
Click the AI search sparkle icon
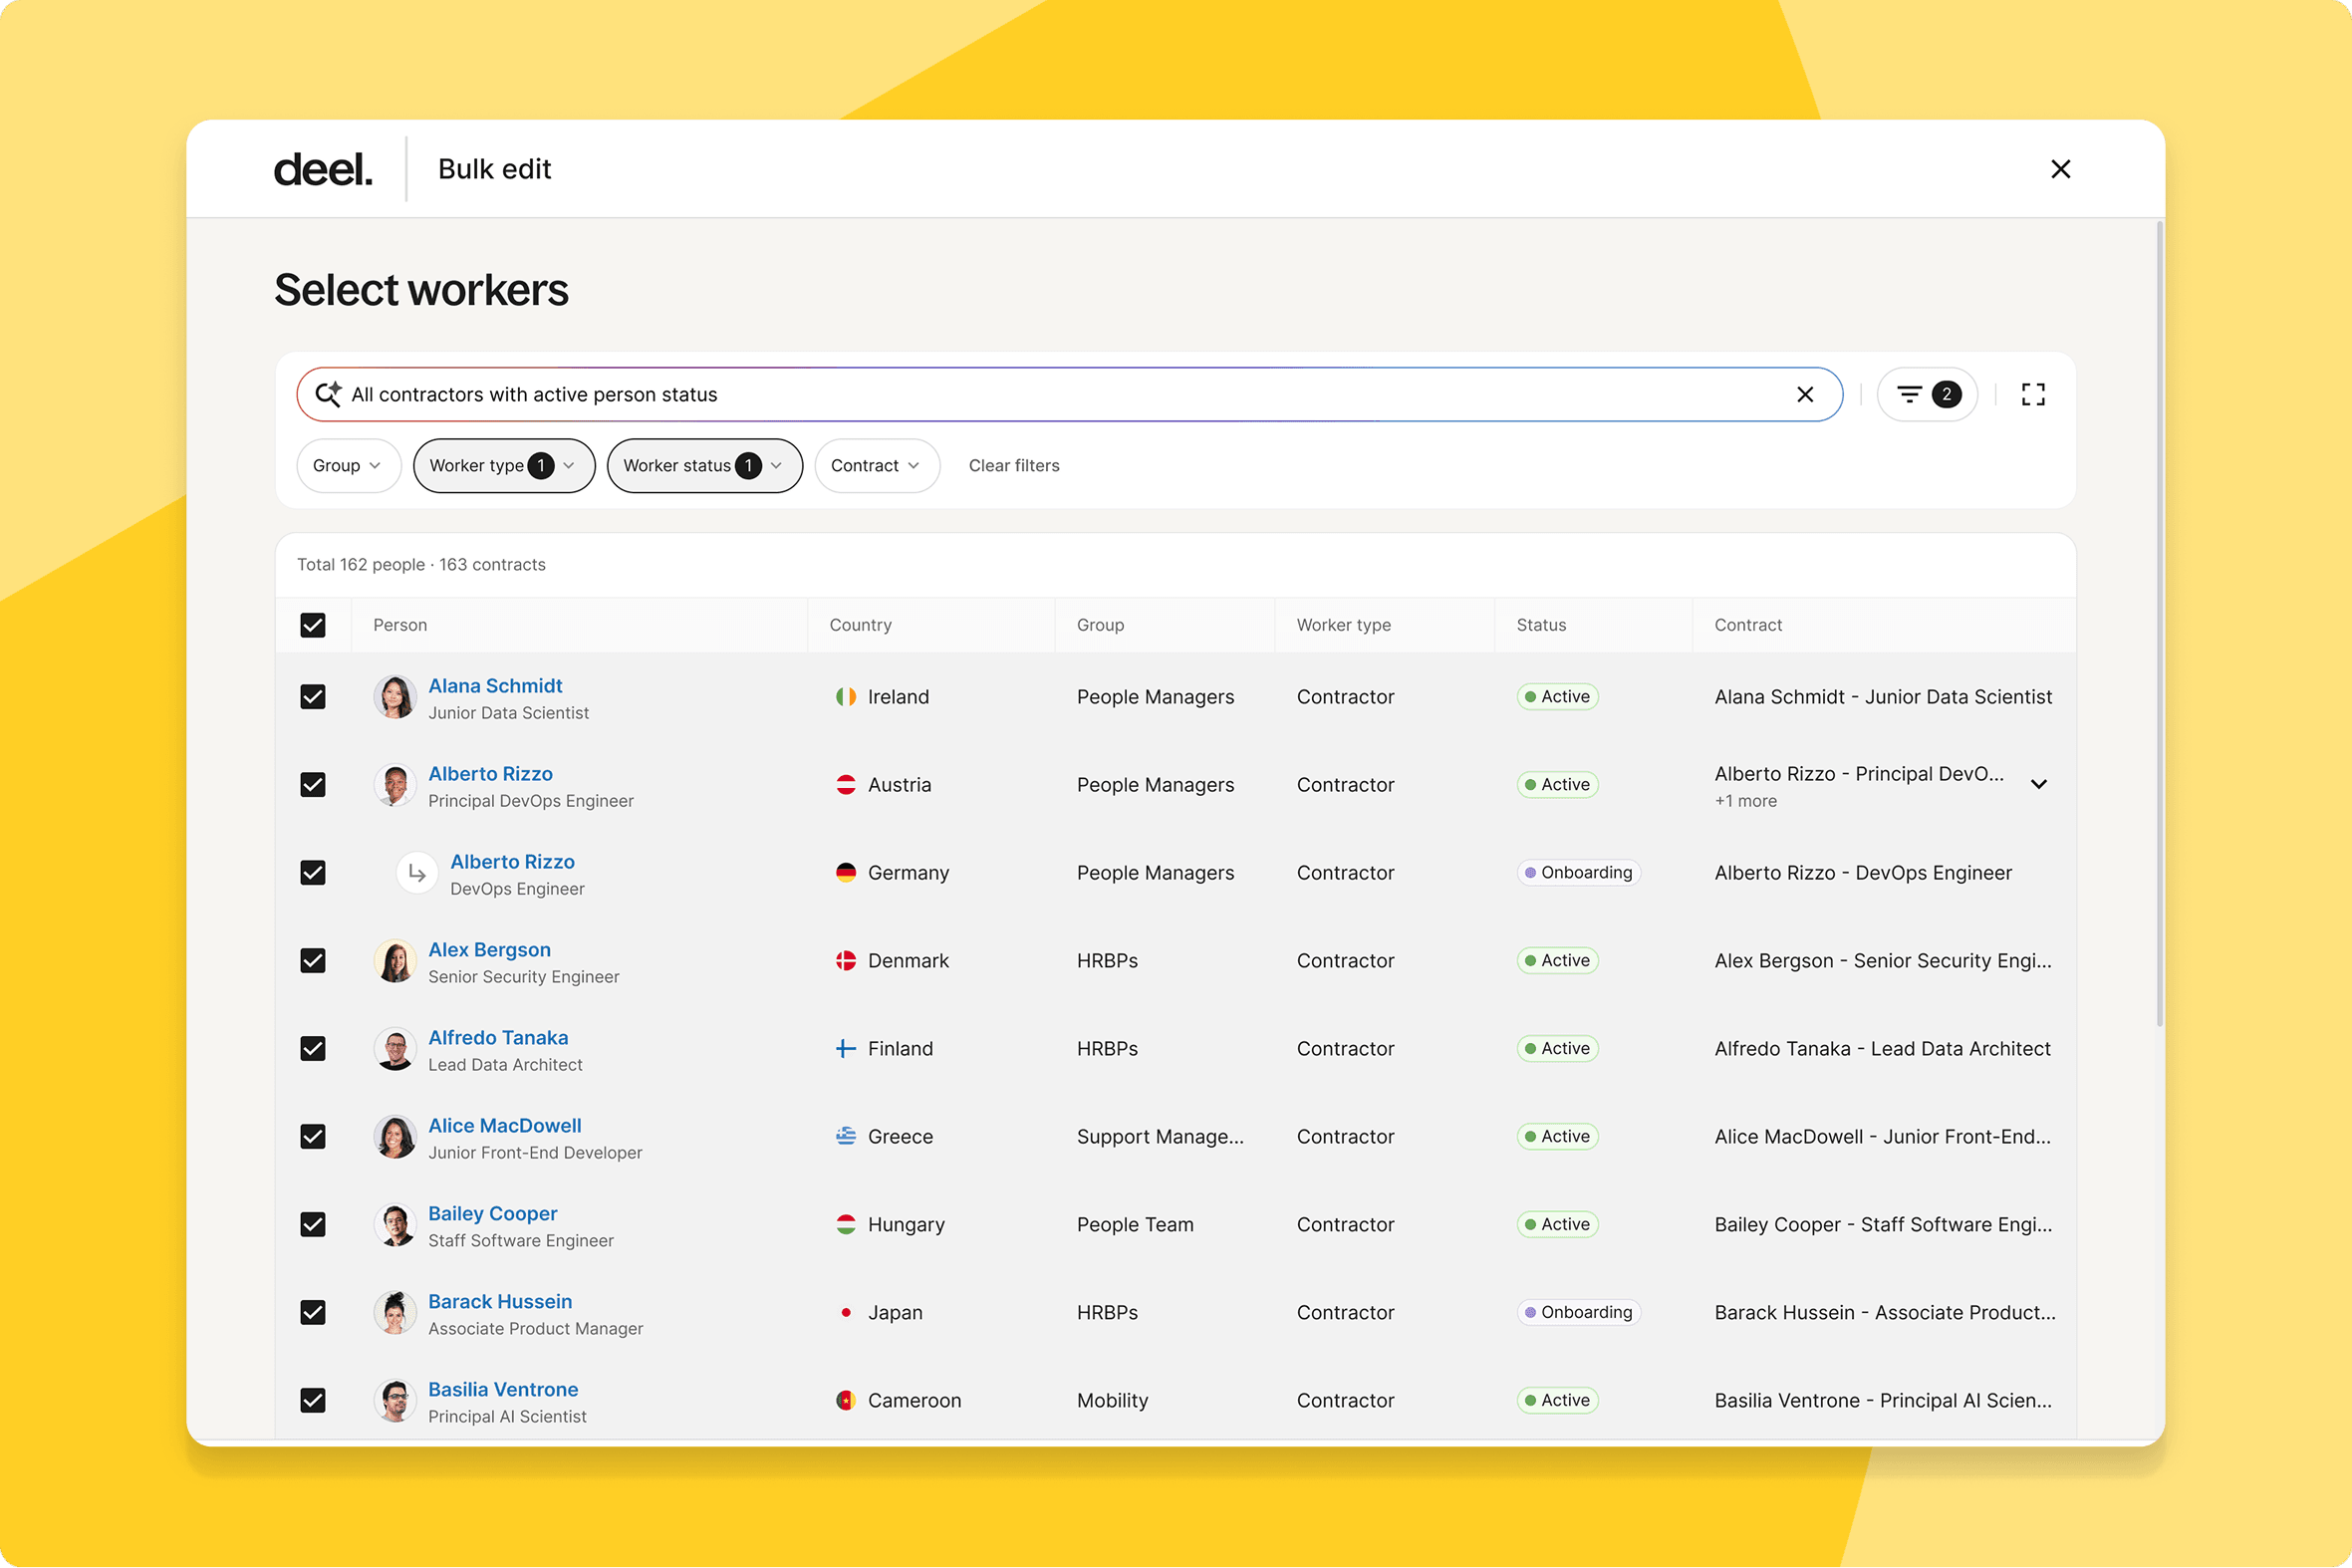click(328, 394)
